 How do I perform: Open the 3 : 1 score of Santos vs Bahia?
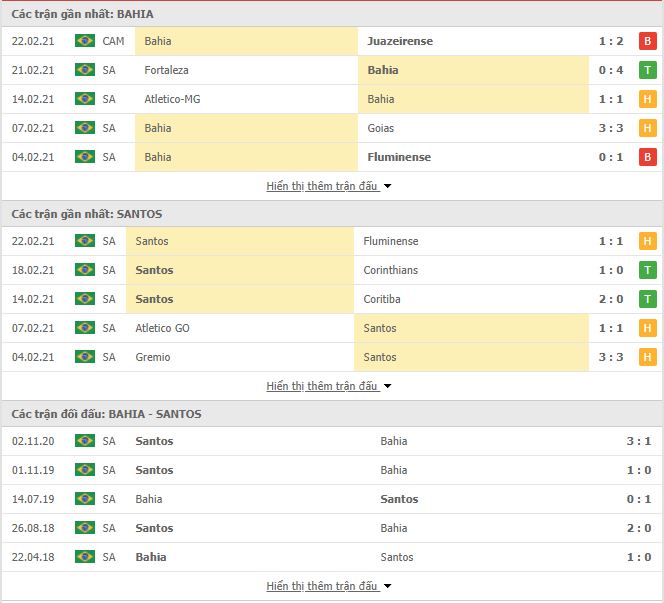639,441
